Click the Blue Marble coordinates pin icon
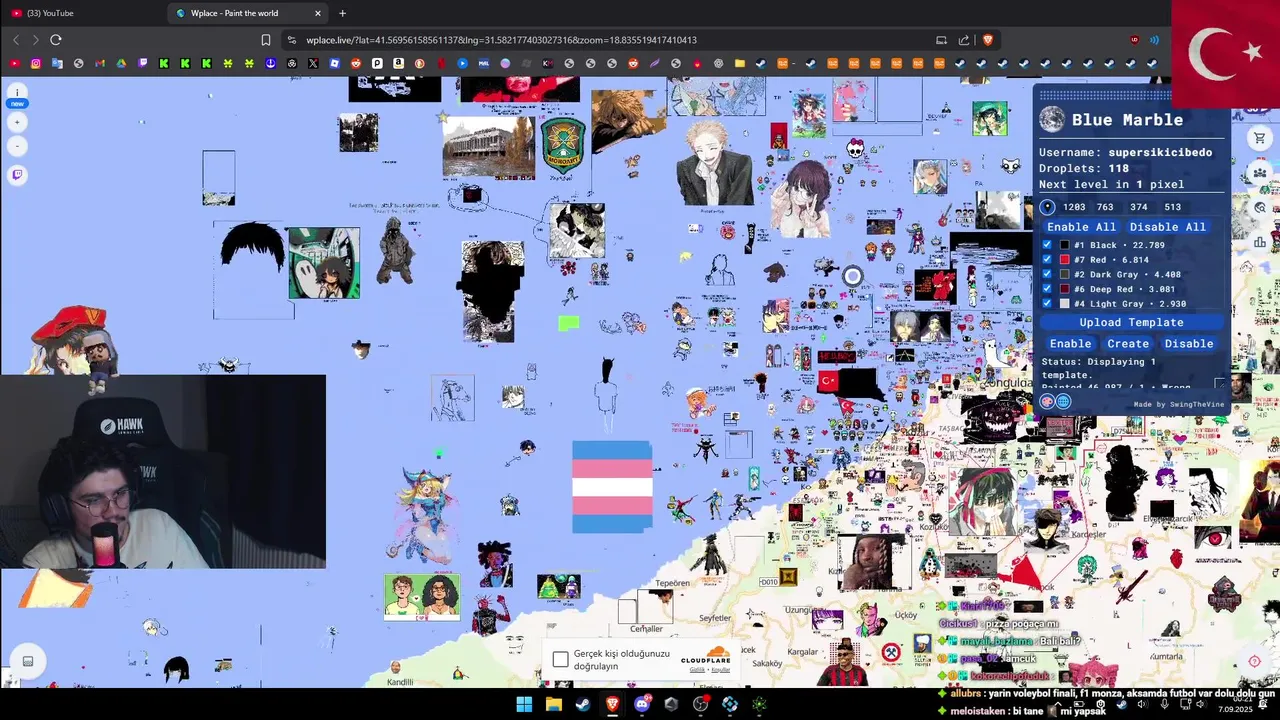 (x=1047, y=207)
